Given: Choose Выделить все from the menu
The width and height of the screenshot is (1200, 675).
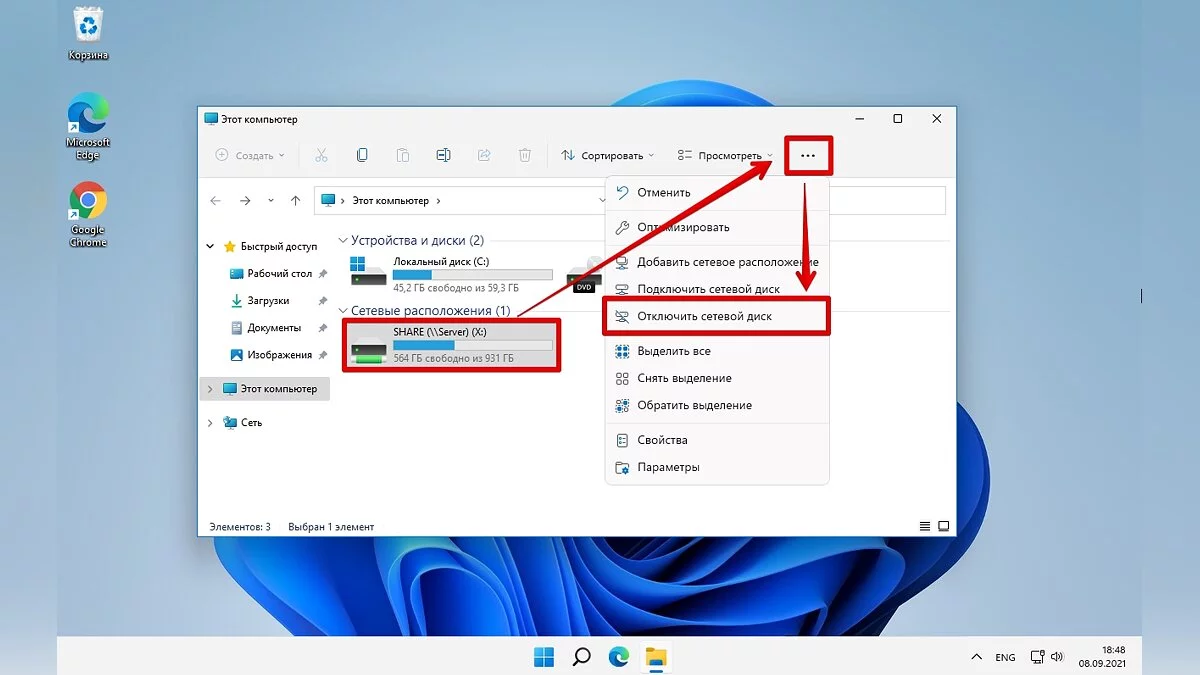Looking at the screenshot, I should click(x=673, y=351).
